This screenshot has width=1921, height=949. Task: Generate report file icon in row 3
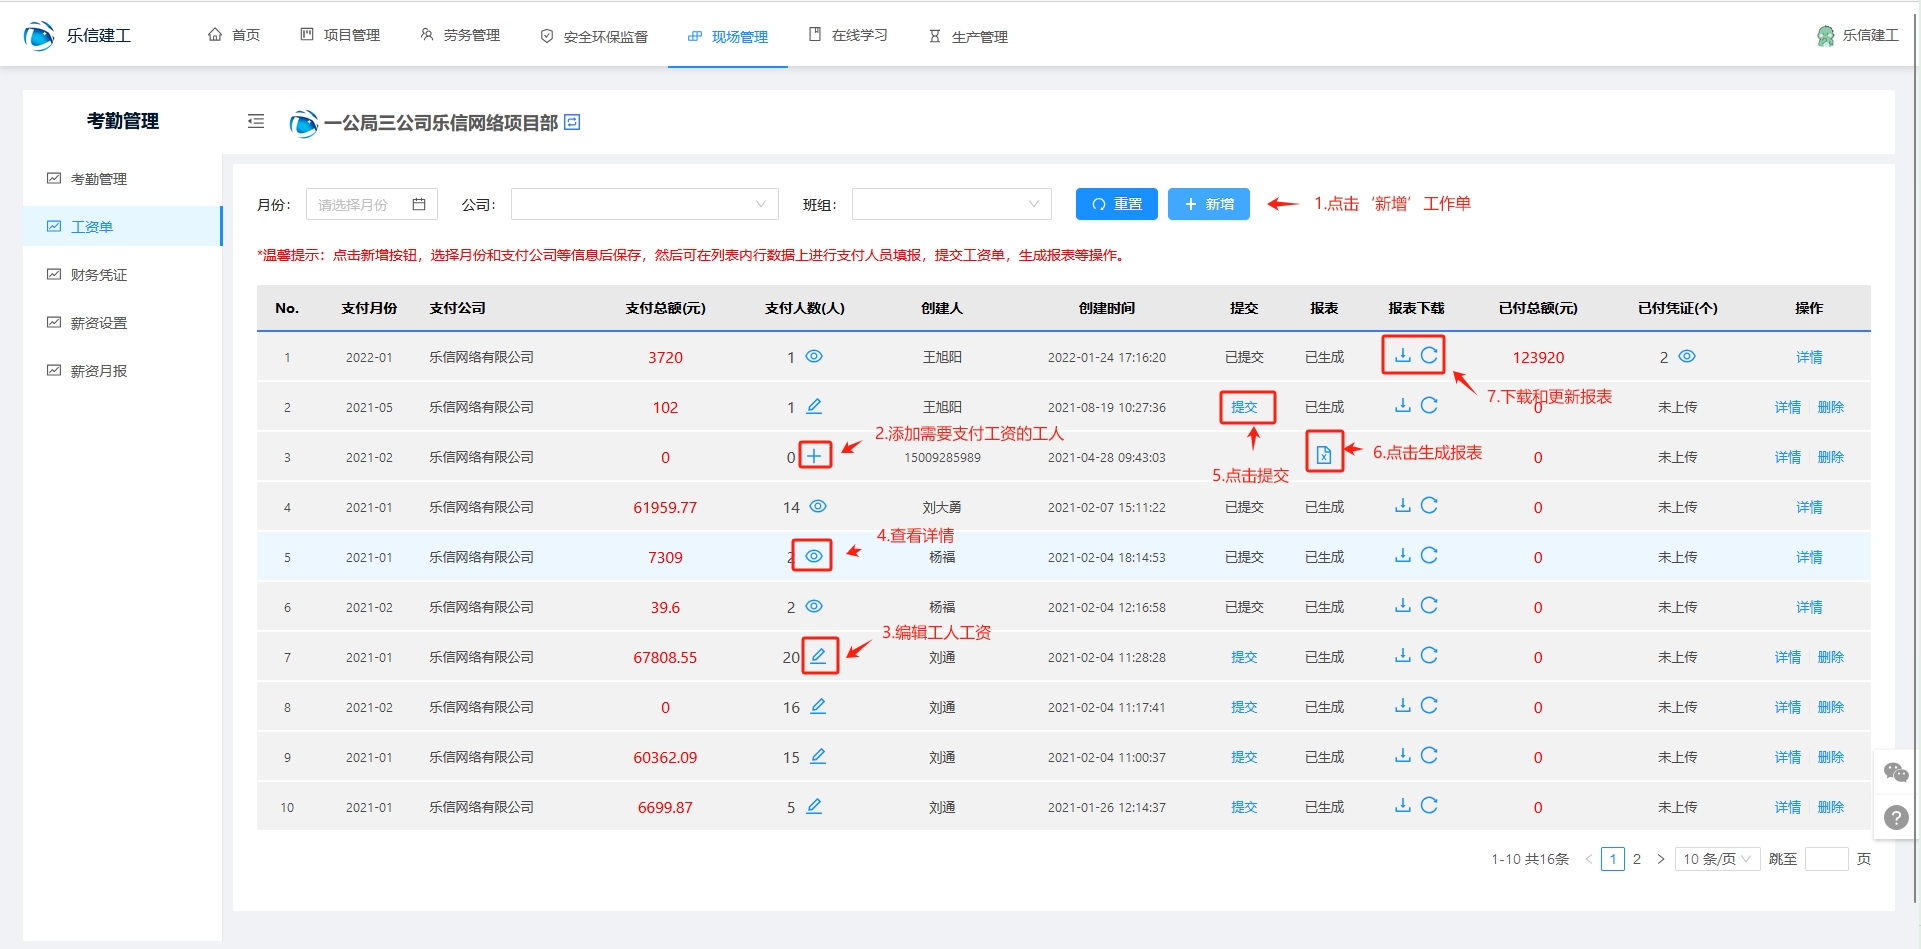(1324, 455)
